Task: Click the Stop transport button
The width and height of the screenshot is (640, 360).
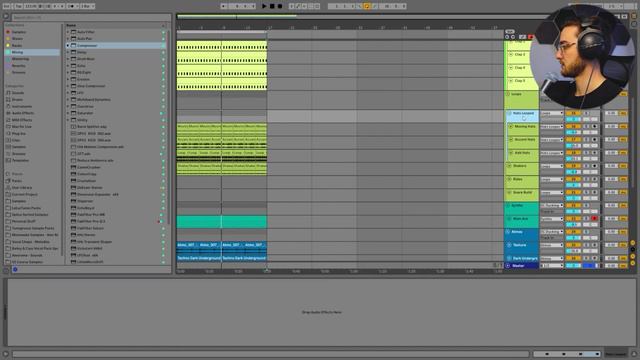Action: click(272, 6)
